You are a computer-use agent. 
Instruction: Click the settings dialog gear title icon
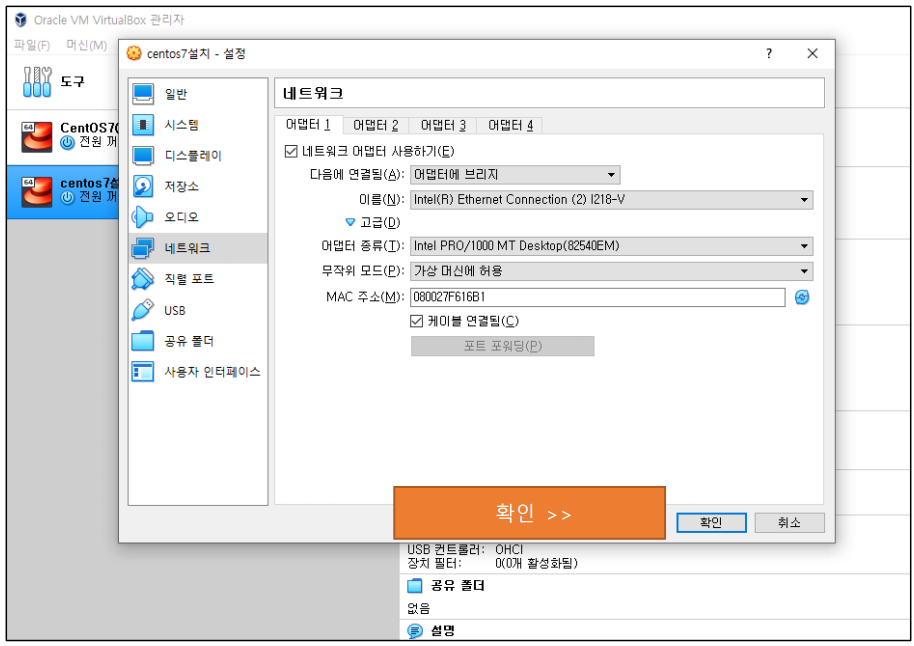(134, 54)
